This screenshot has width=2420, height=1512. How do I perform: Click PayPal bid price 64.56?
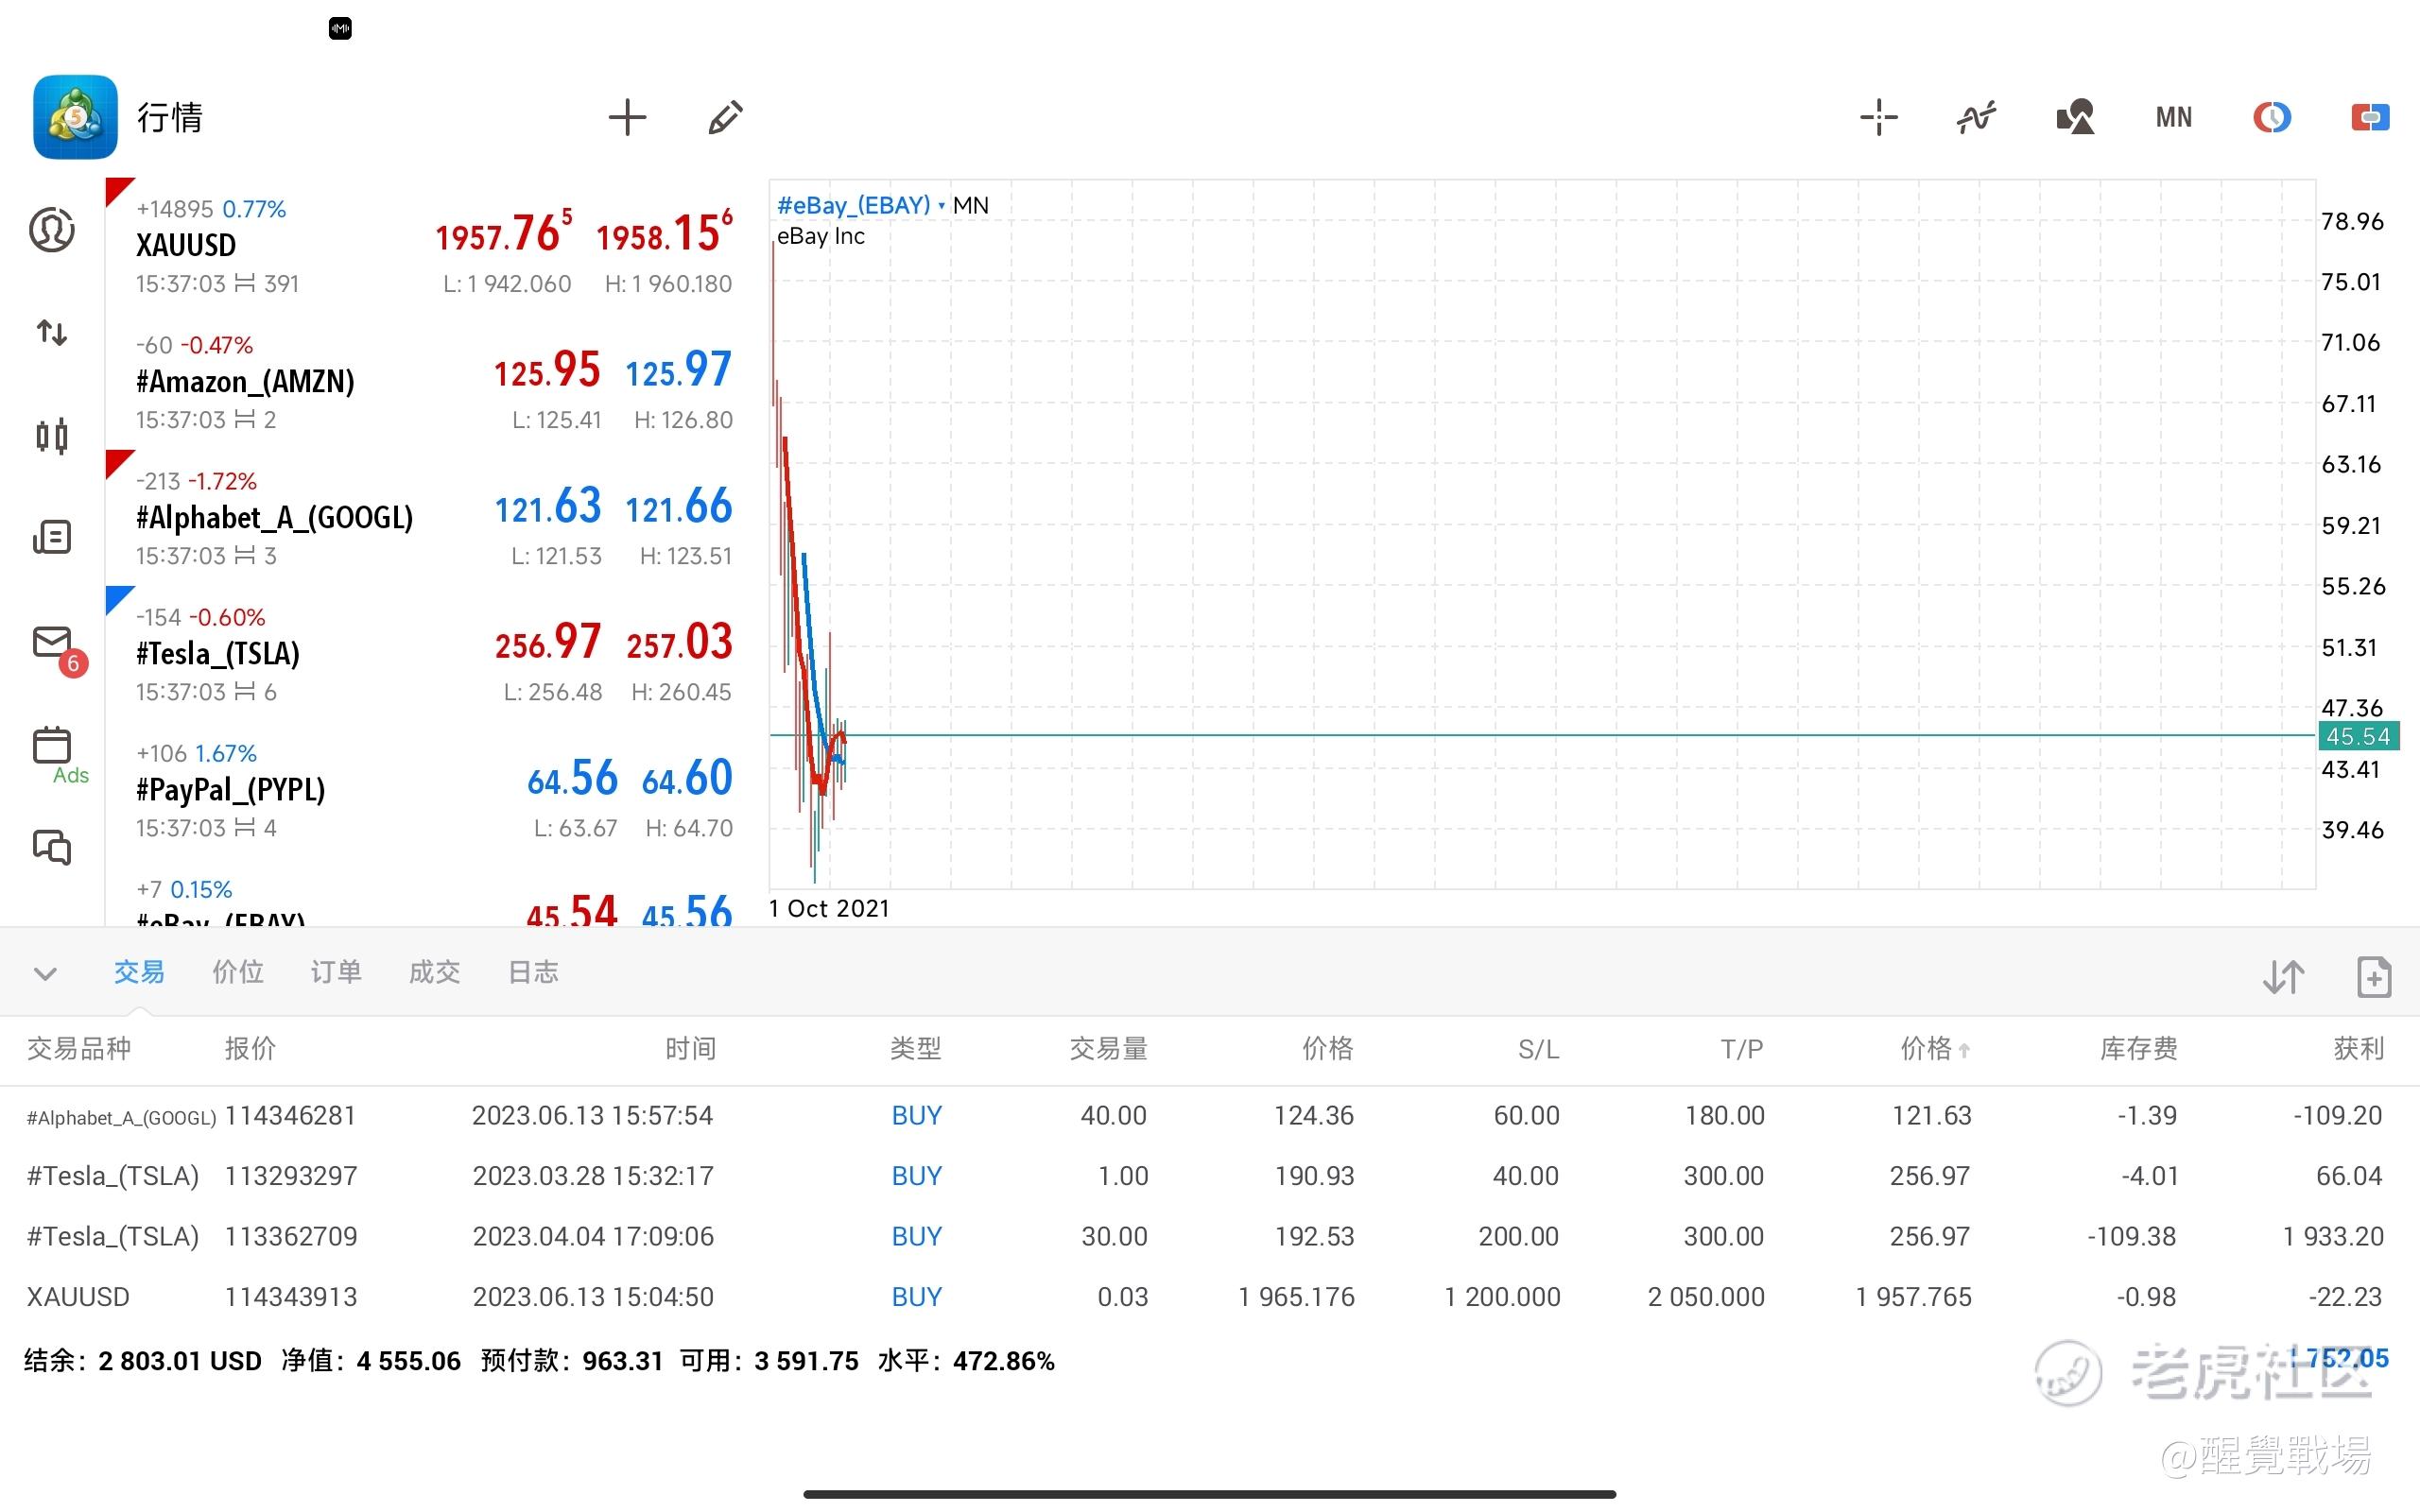[572, 778]
